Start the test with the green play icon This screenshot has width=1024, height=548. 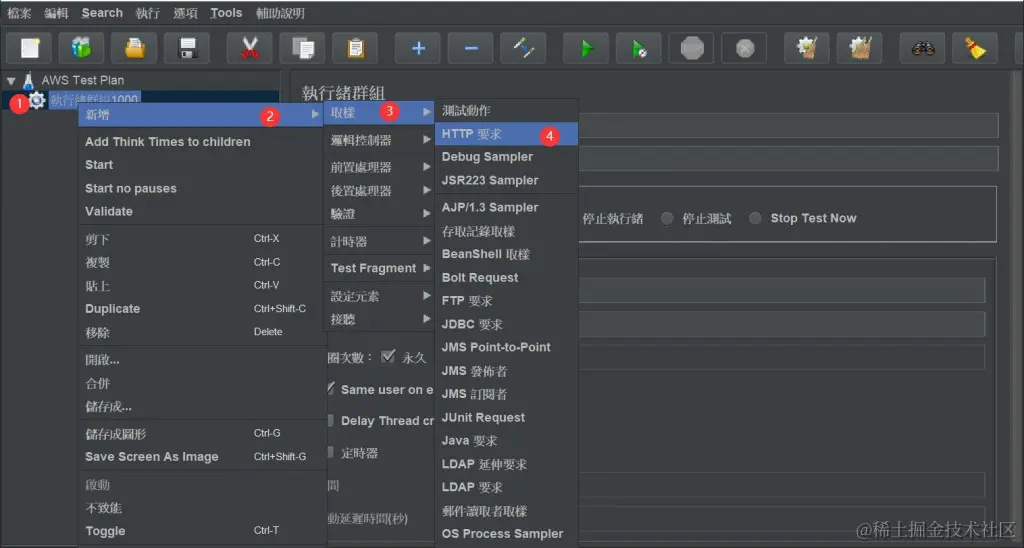click(586, 48)
